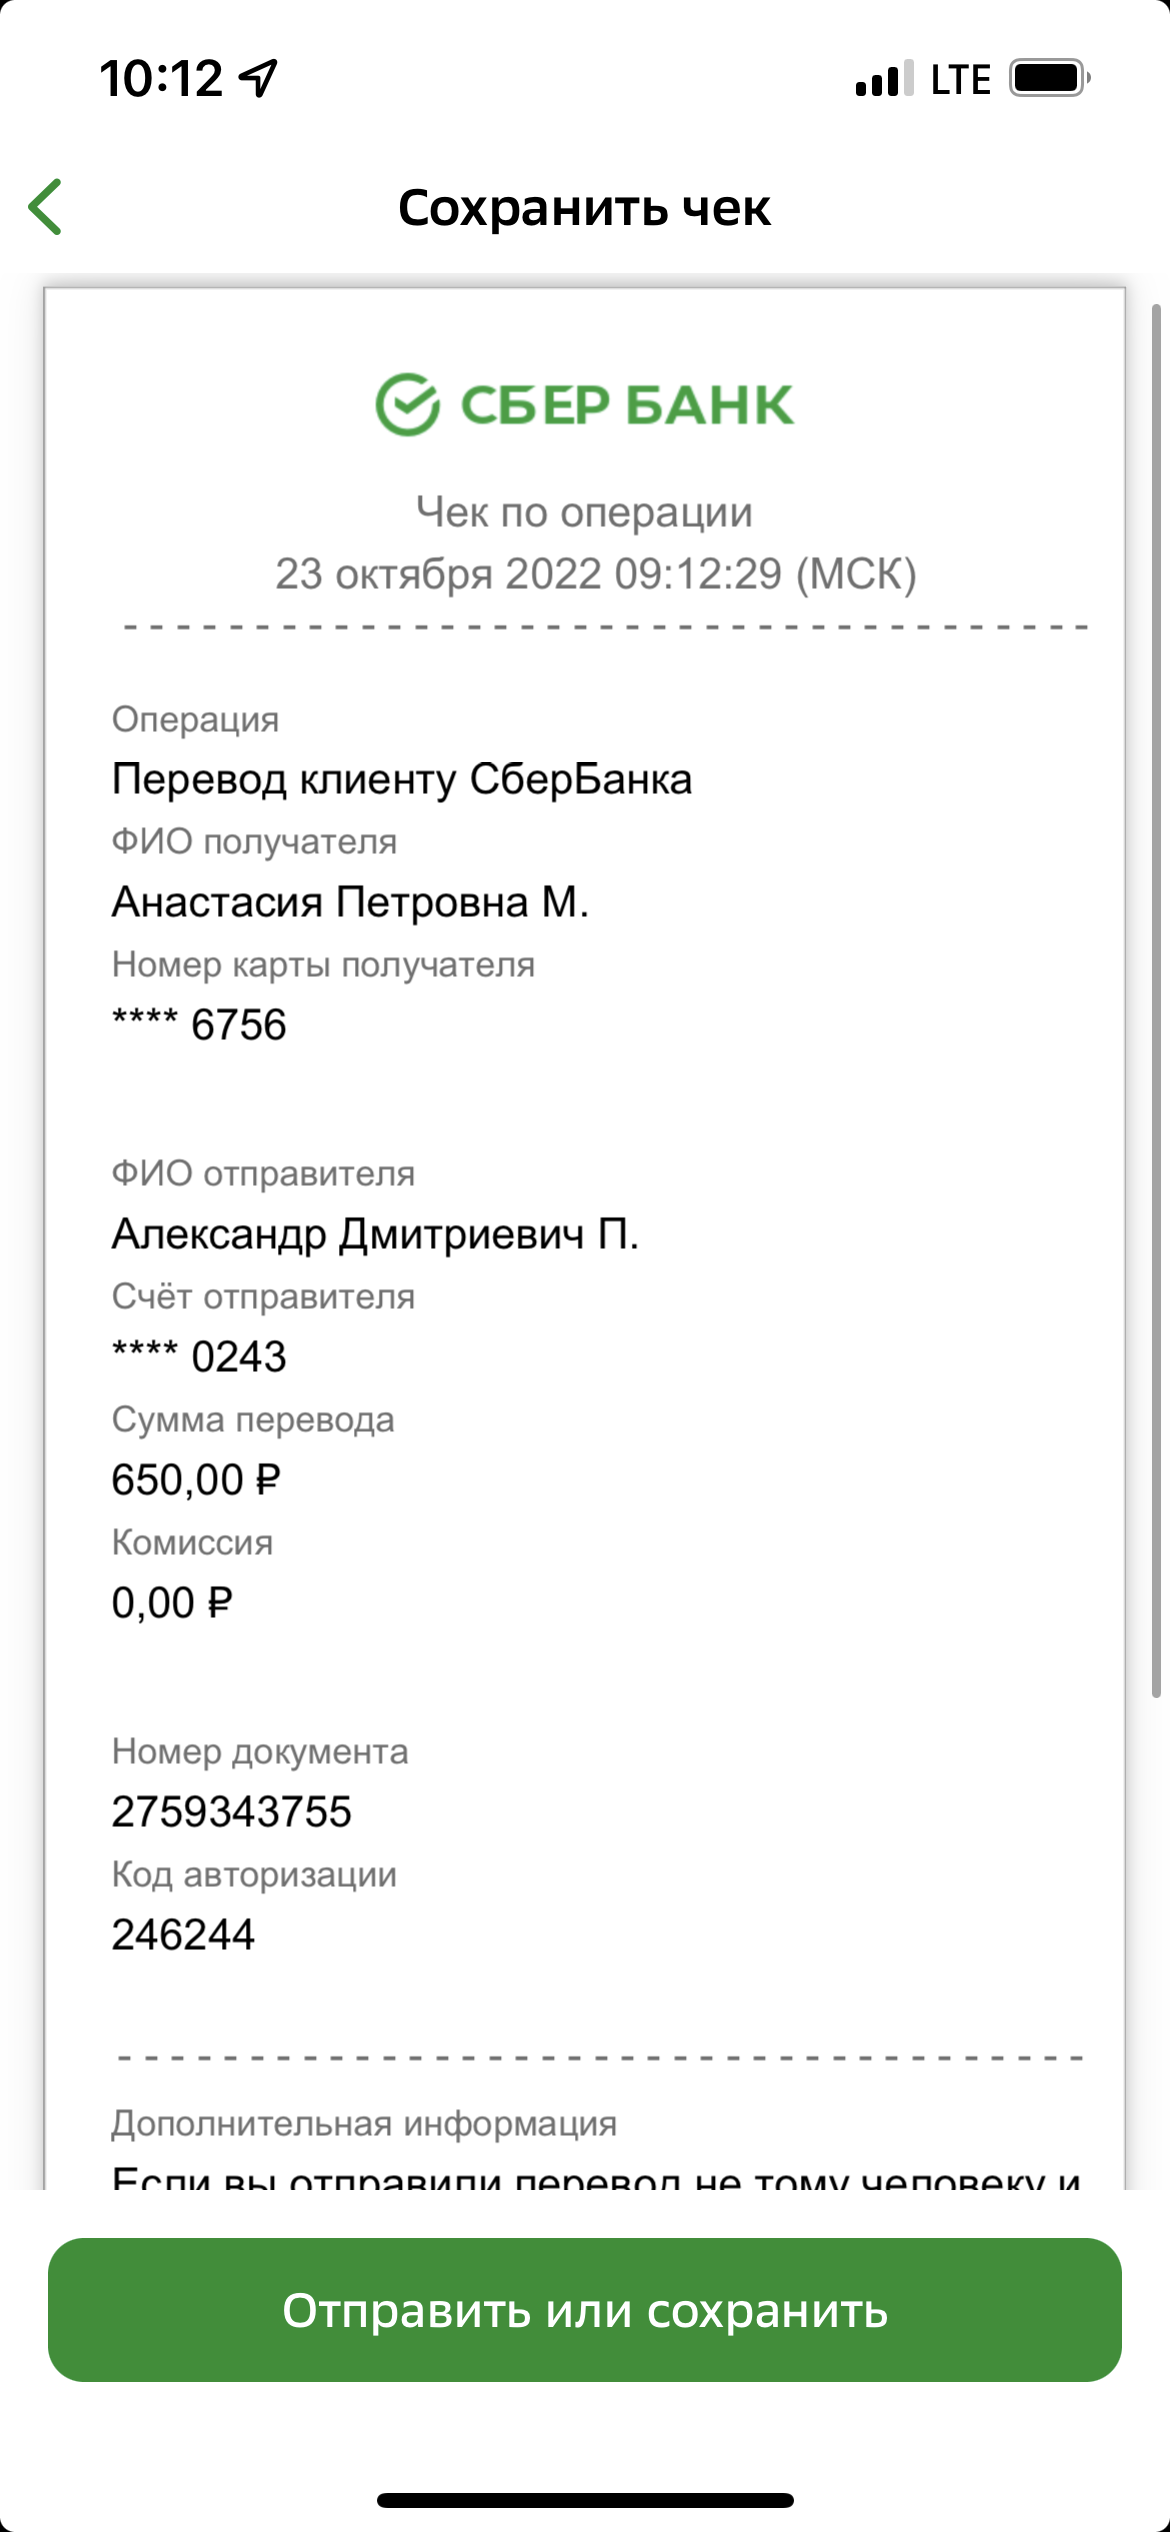This screenshot has width=1170, height=2532.
Task: Tap the transfer amount 650,00 ₽
Action: 196,1480
